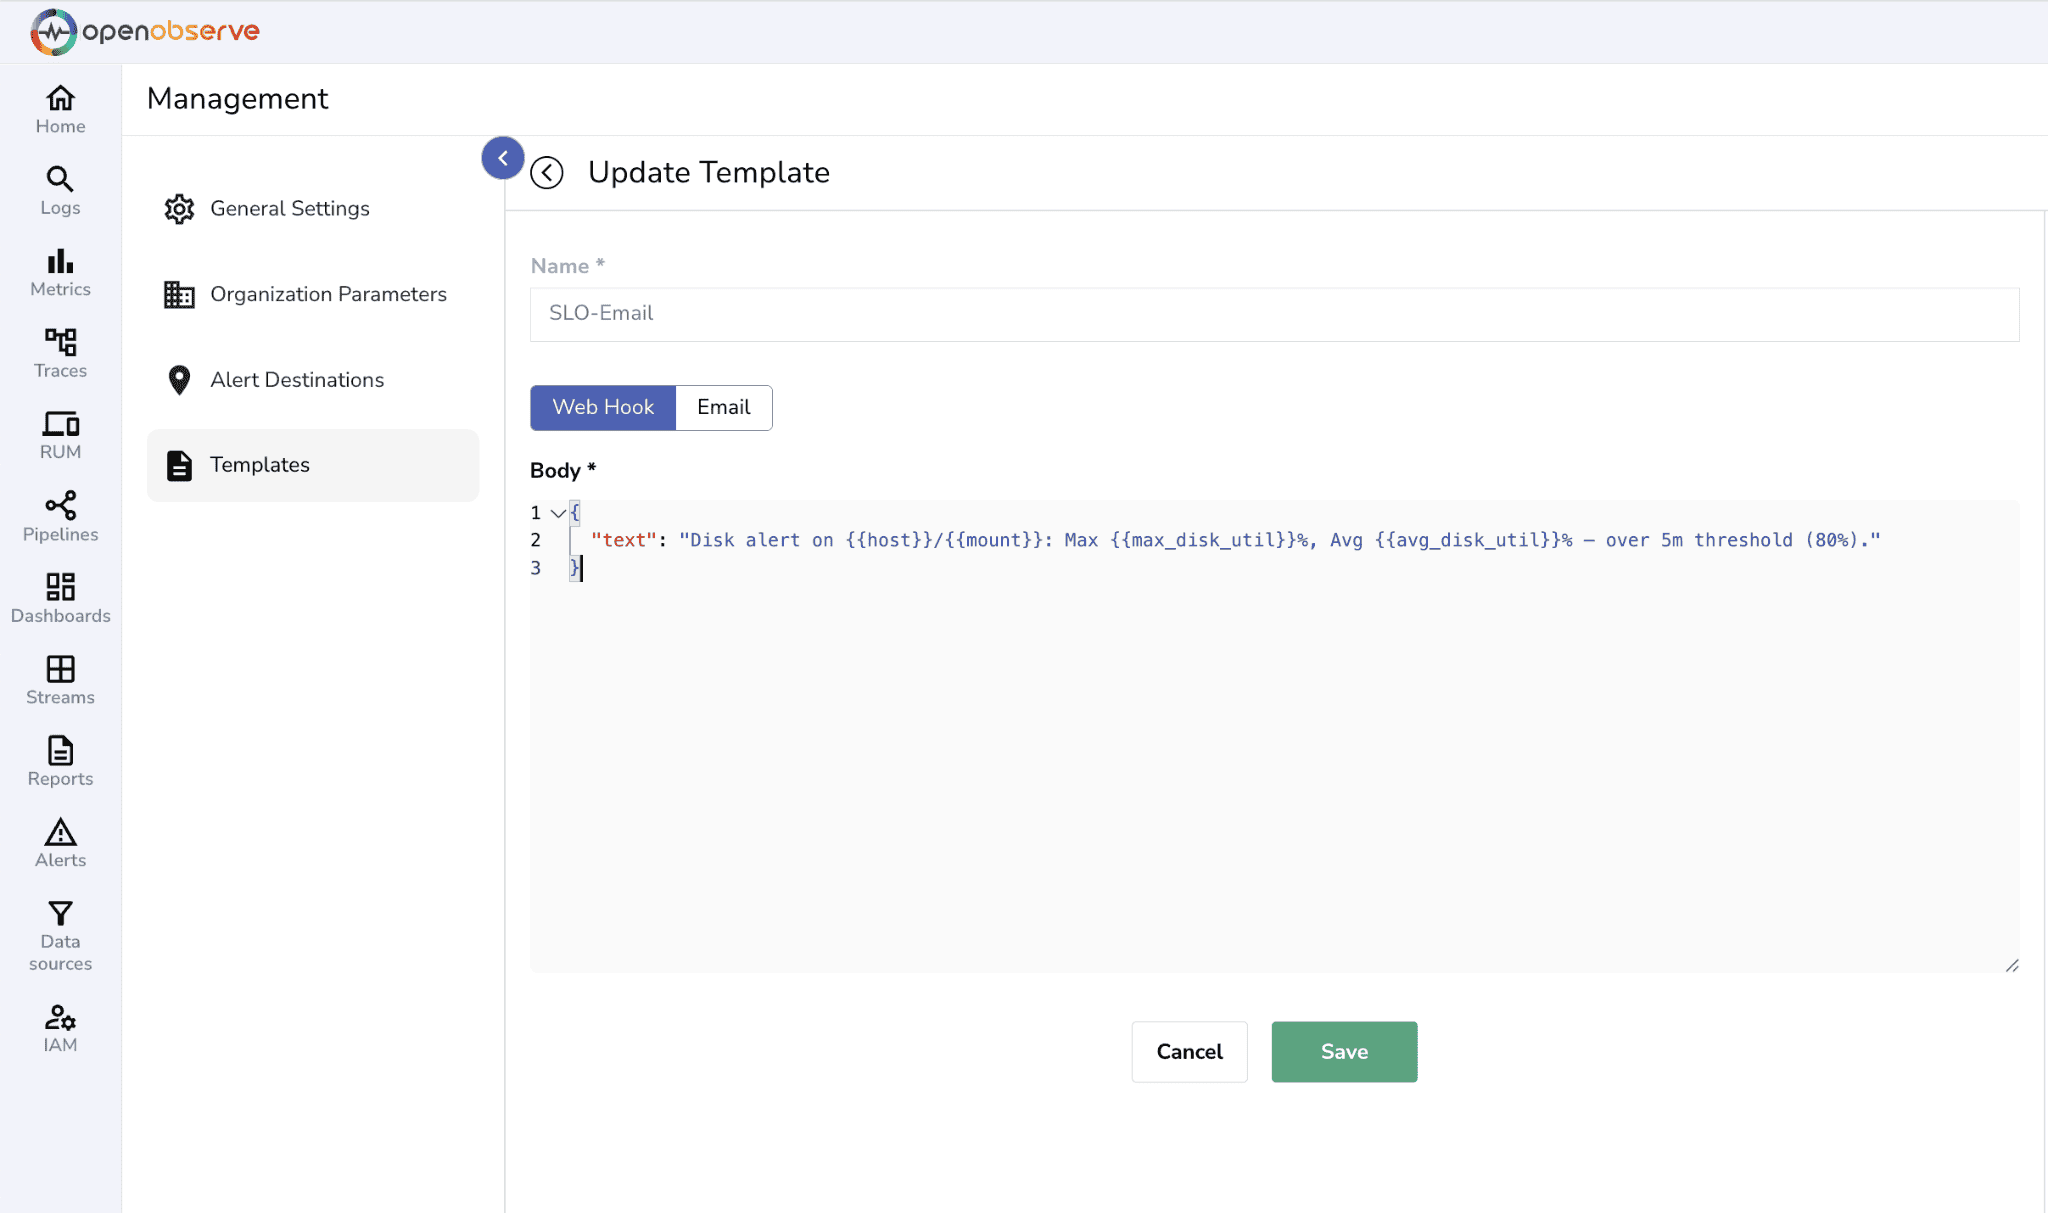The width and height of the screenshot is (2048, 1213).
Task: Switch to Email template type
Action: coord(724,407)
